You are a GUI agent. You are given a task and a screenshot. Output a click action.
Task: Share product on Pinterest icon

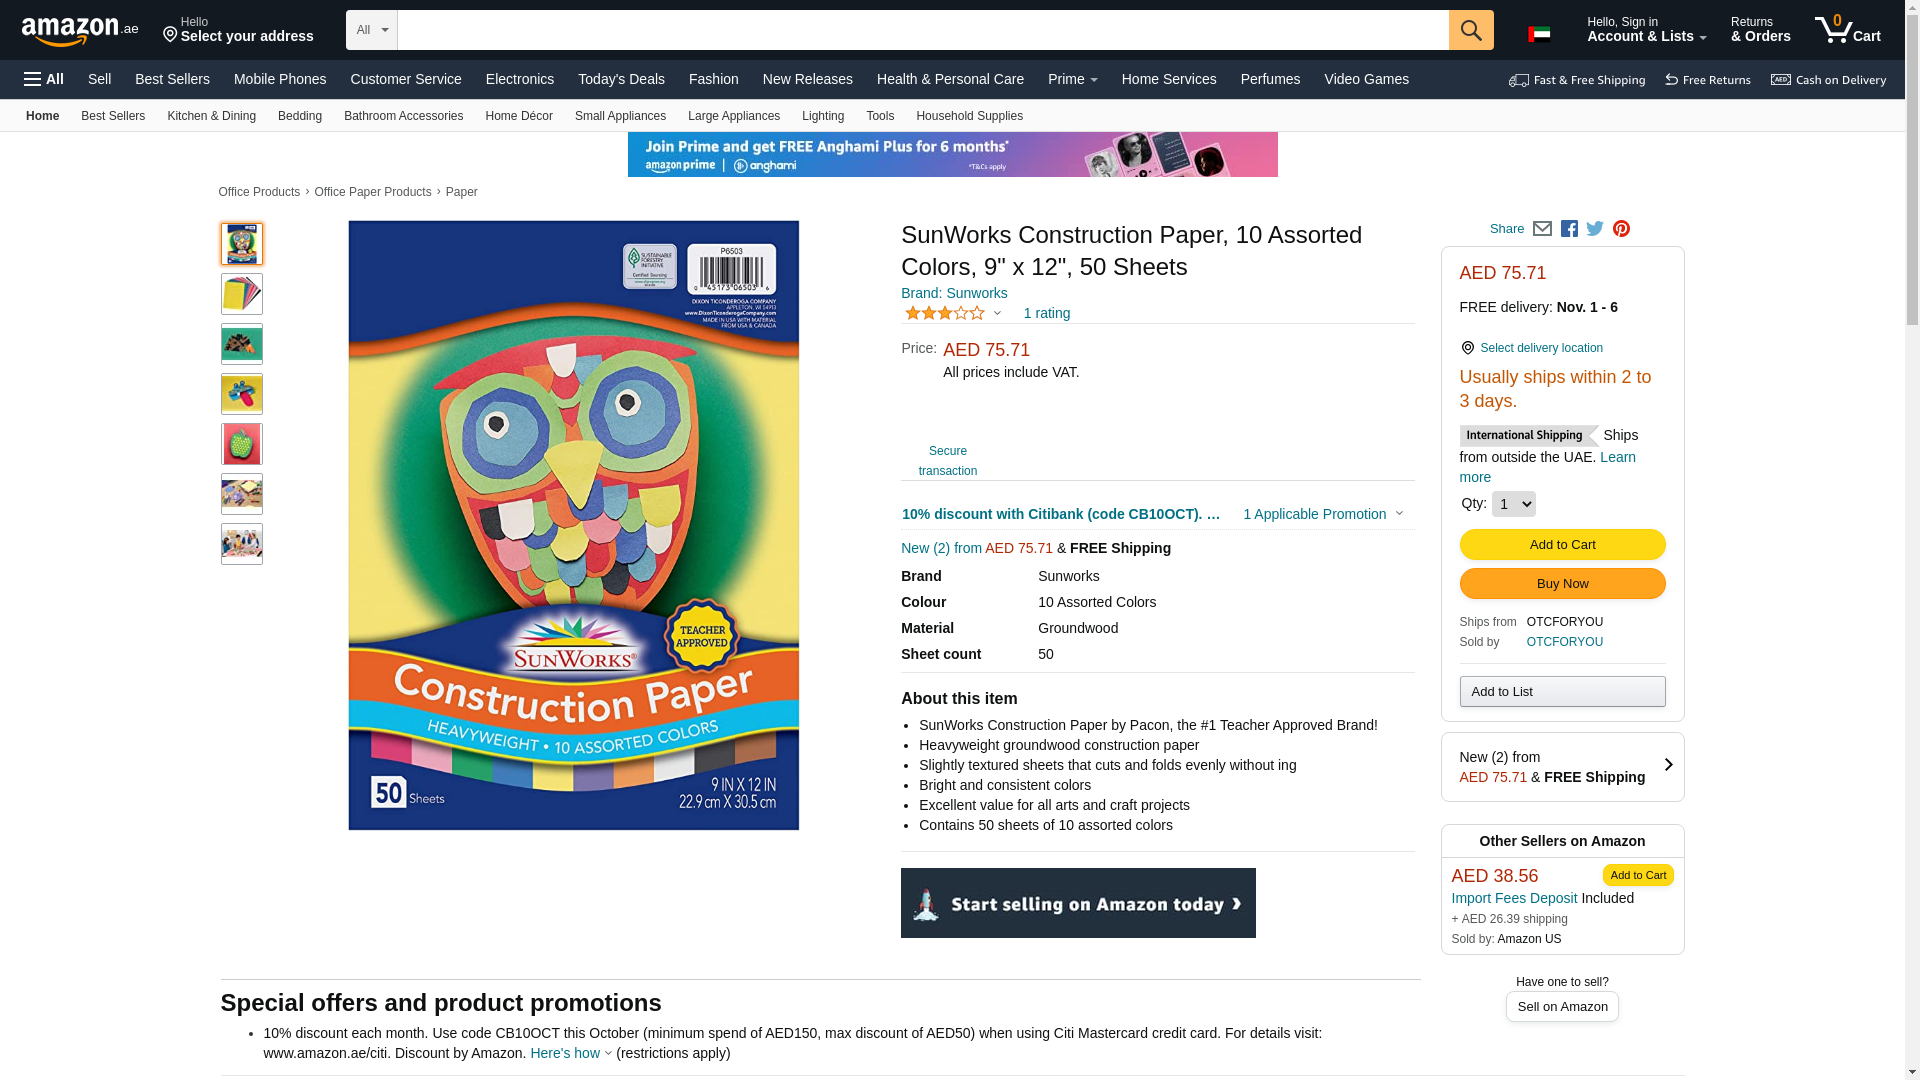(1621, 229)
